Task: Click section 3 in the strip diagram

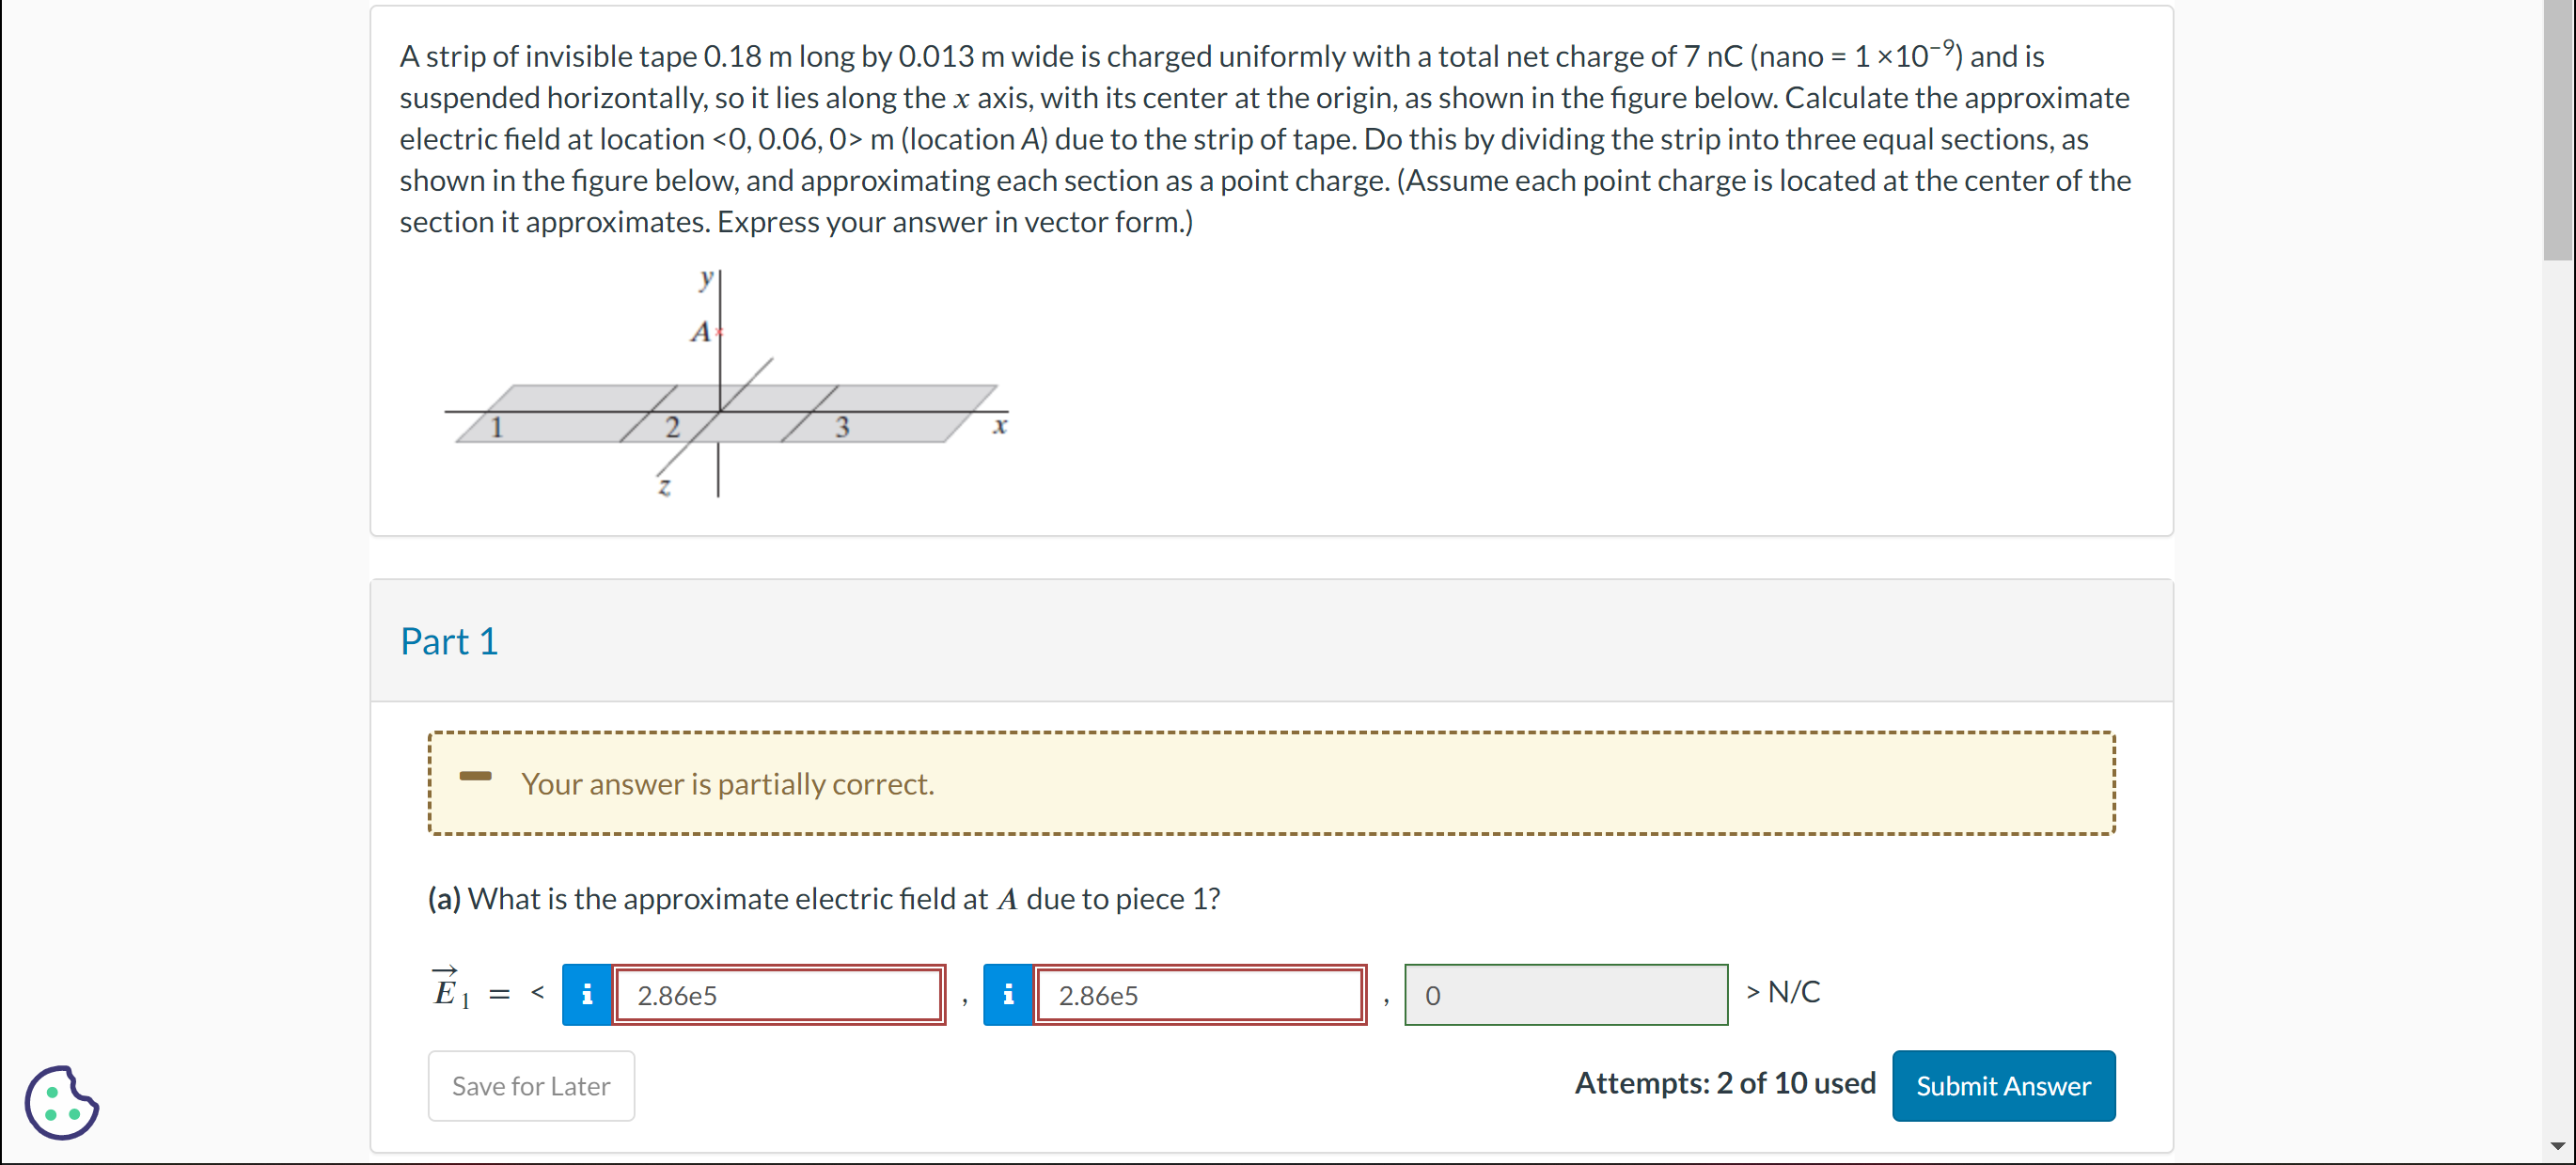Action: (843, 425)
